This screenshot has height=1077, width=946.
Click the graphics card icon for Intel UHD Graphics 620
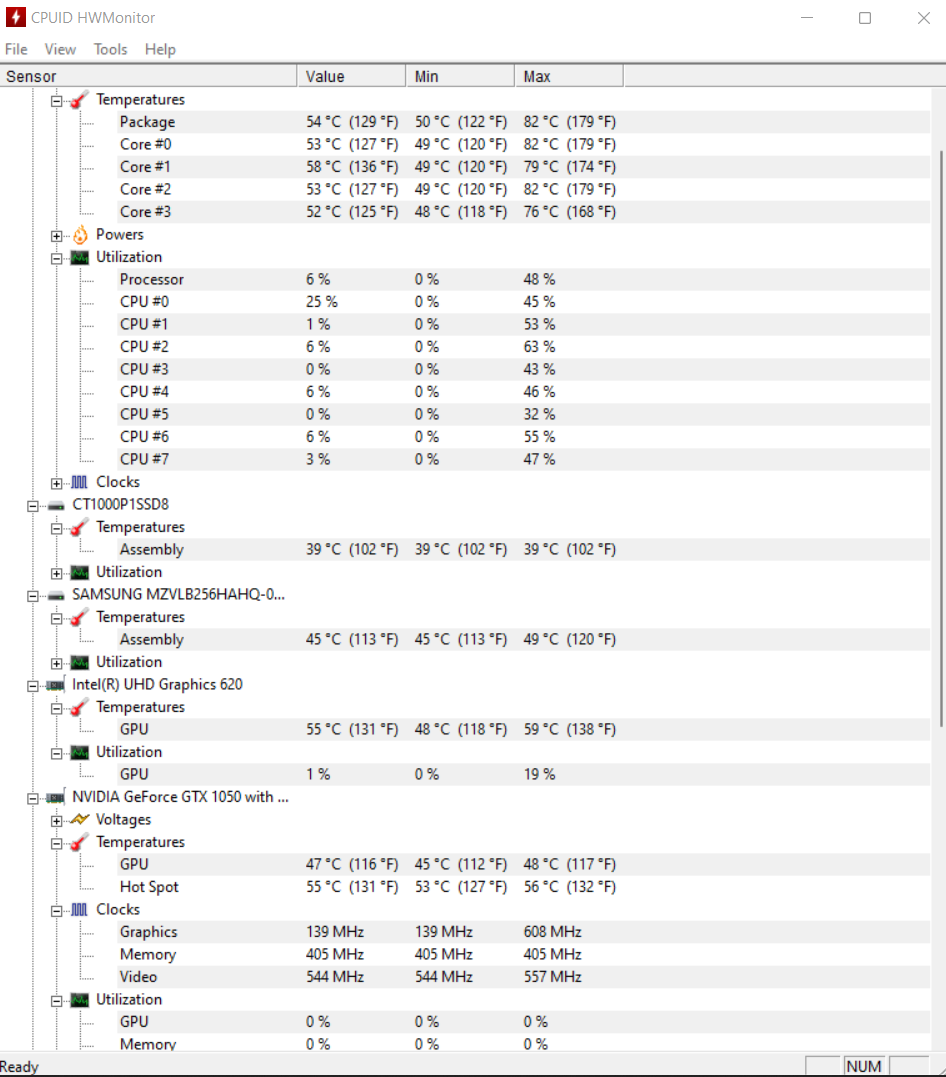point(56,685)
